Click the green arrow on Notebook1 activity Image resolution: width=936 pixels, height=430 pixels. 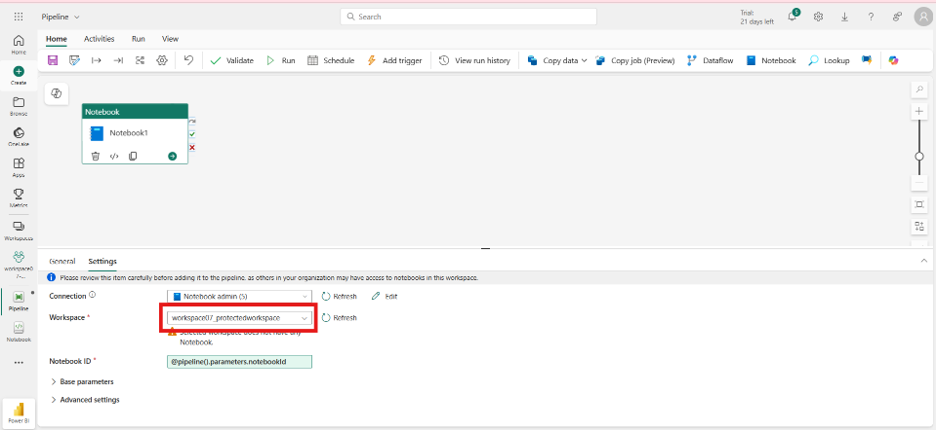(x=172, y=156)
